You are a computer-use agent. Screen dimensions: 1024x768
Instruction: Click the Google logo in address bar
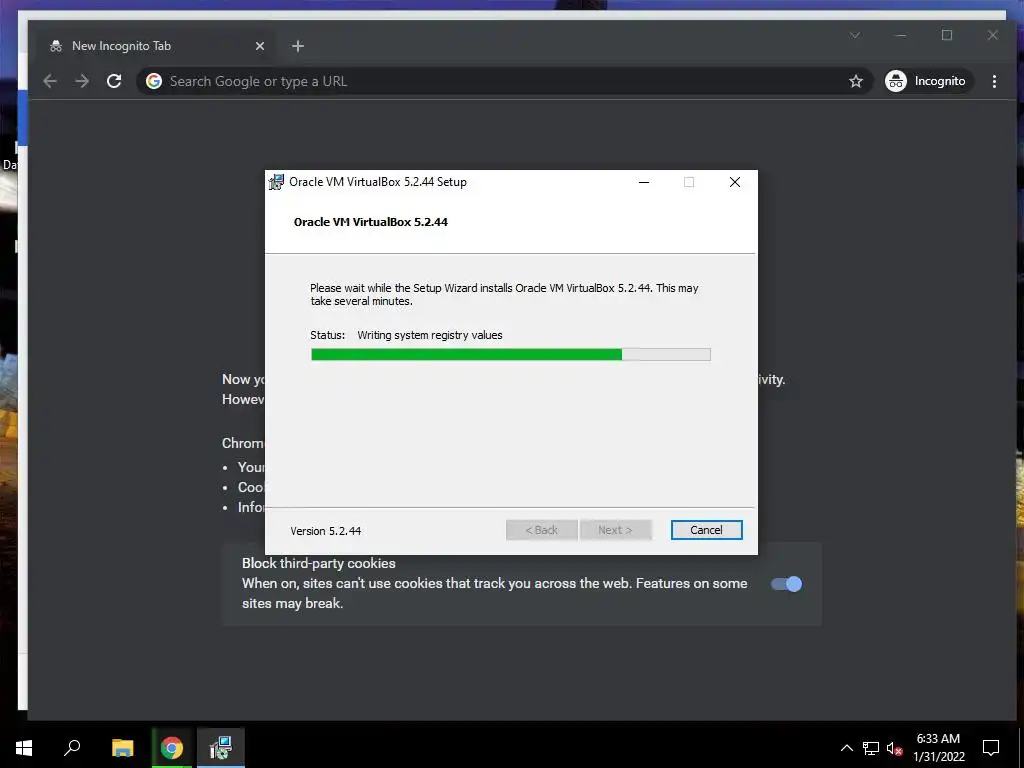click(x=154, y=81)
